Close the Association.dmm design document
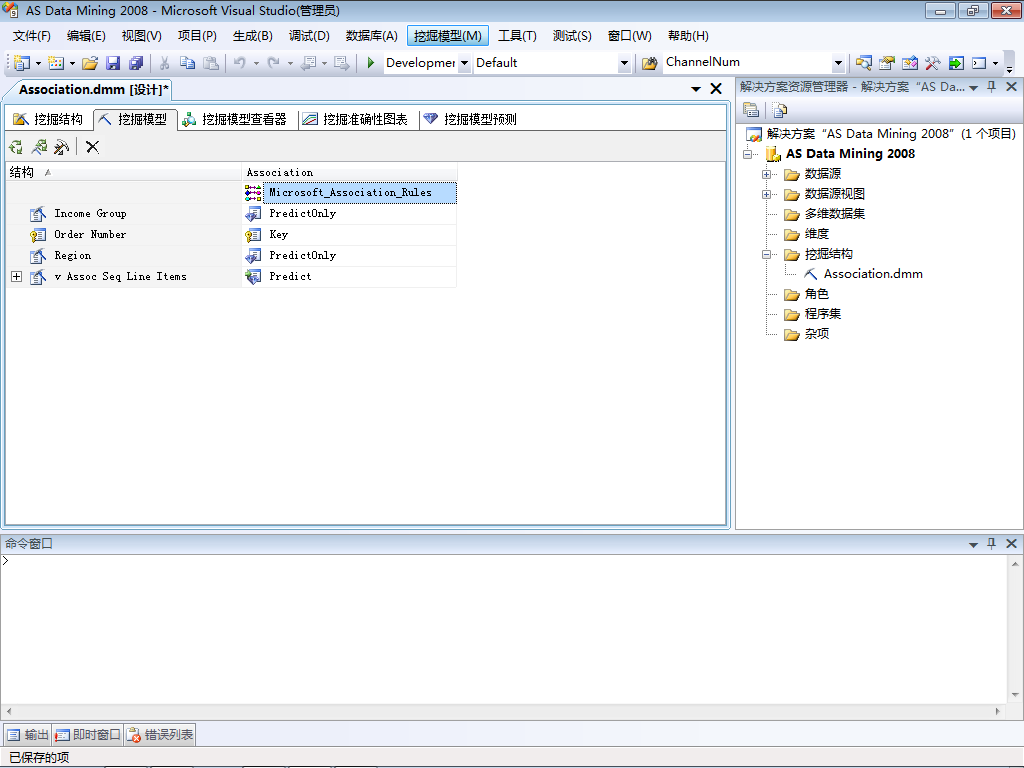 (x=716, y=89)
